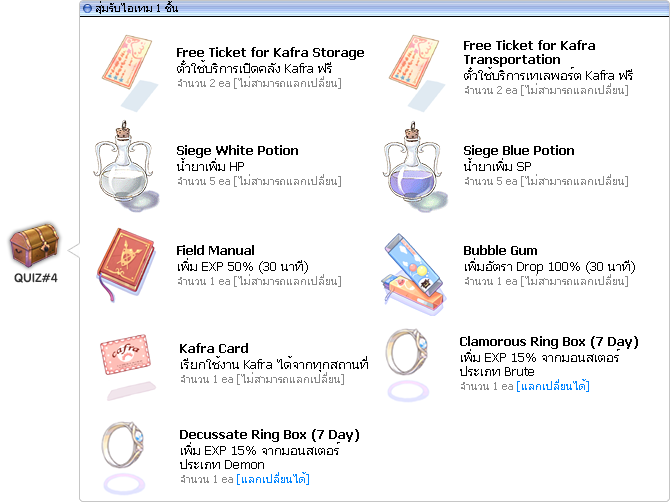
Task: Click the QUIZ#4 label under the chest
Action: click(x=36, y=278)
